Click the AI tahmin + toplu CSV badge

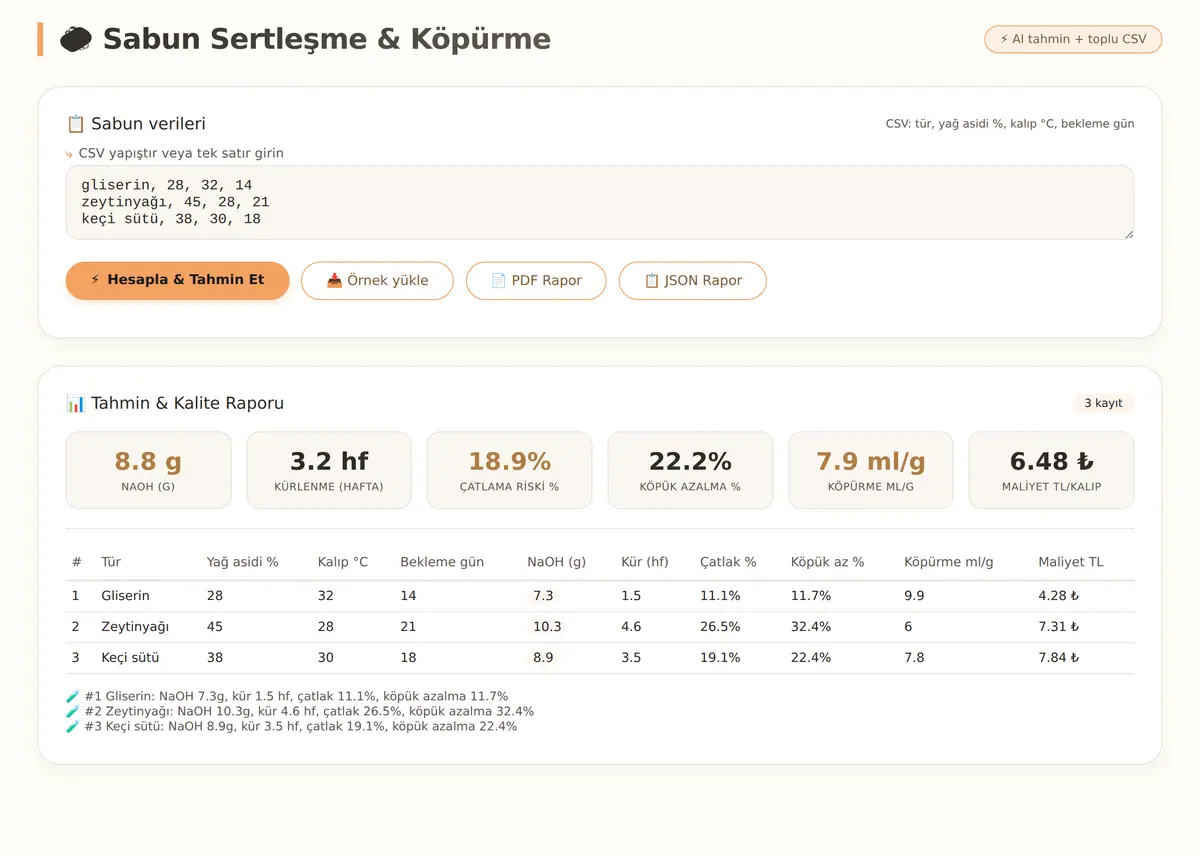(x=1073, y=39)
